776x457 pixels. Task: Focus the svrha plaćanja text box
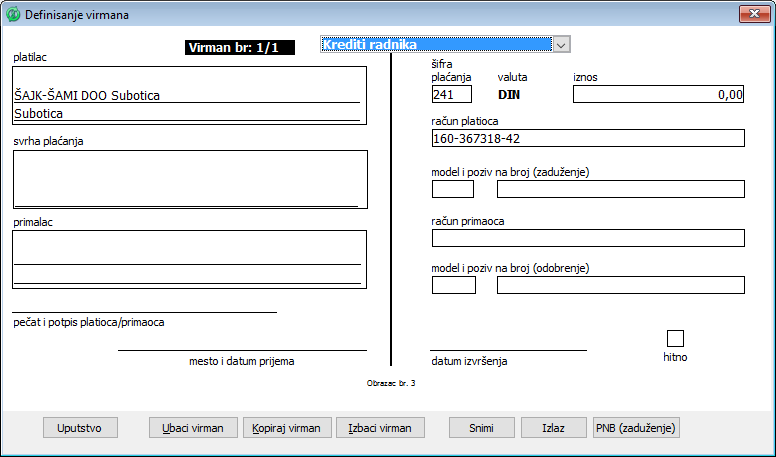click(190, 177)
